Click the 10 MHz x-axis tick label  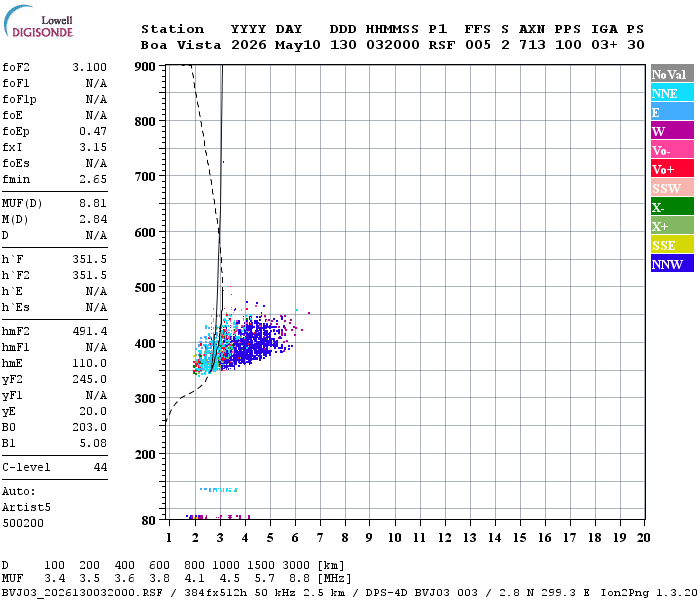(x=394, y=538)
